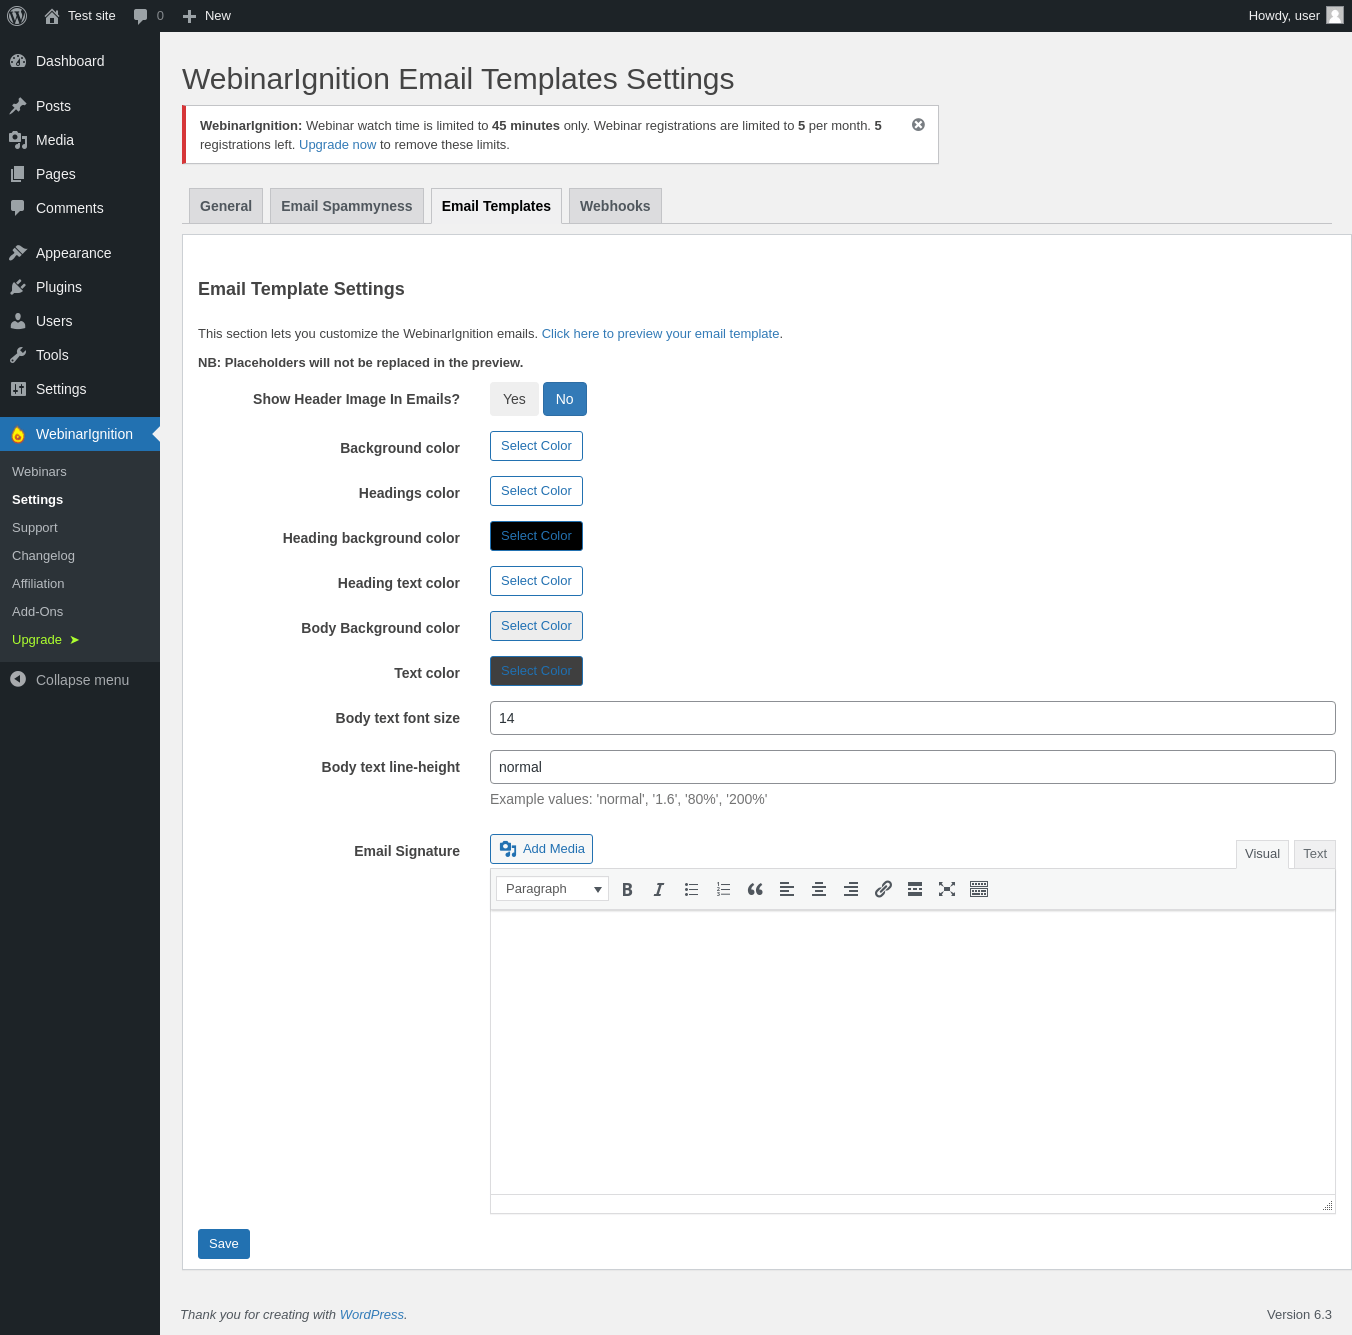
Task: Insert a numbered list in editor
Action: 723,889
